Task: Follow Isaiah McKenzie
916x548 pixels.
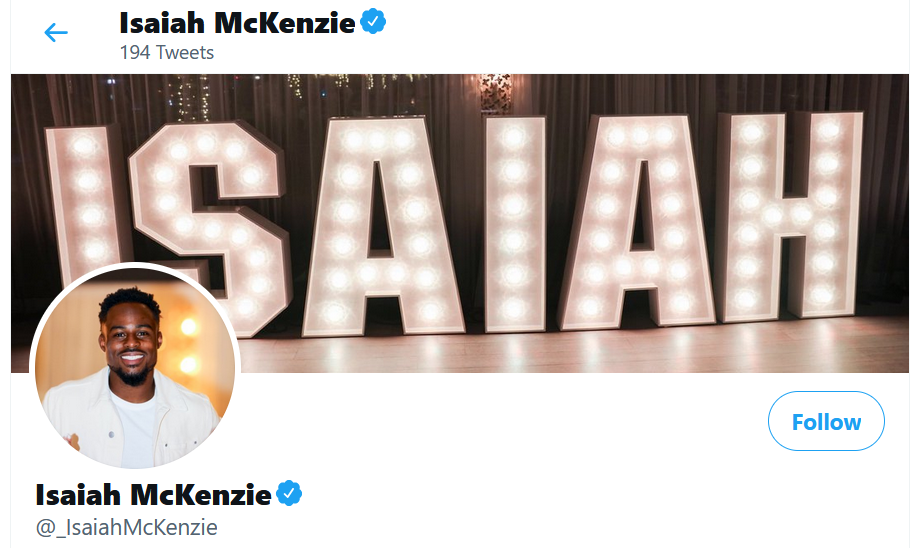Action: (826, 421)
